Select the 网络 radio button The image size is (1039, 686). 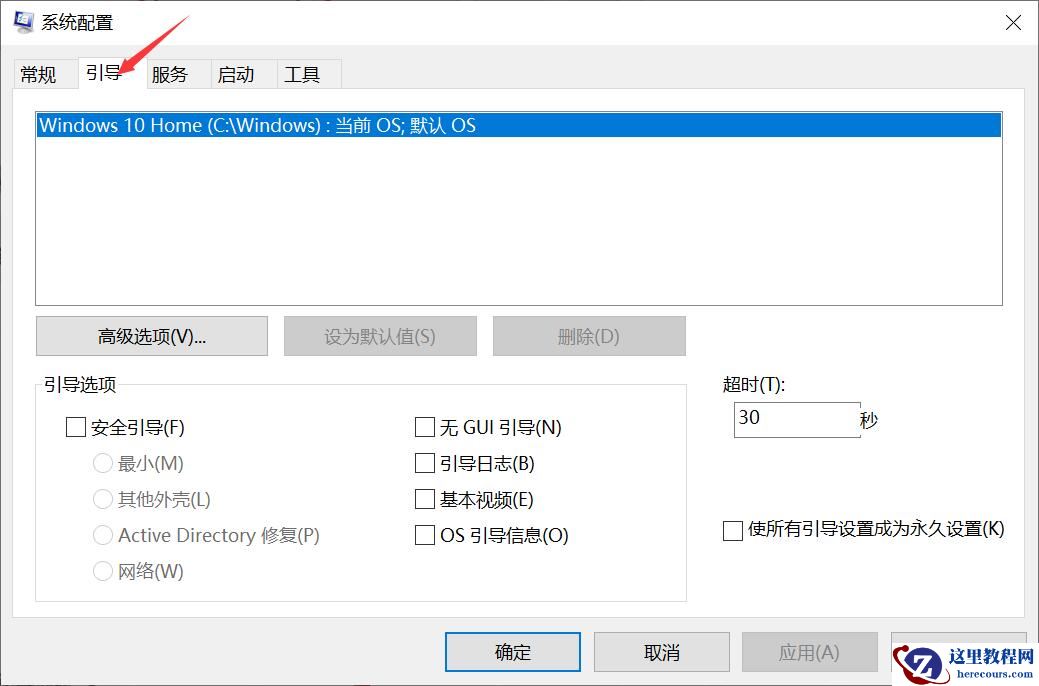[x=103, y=571]
